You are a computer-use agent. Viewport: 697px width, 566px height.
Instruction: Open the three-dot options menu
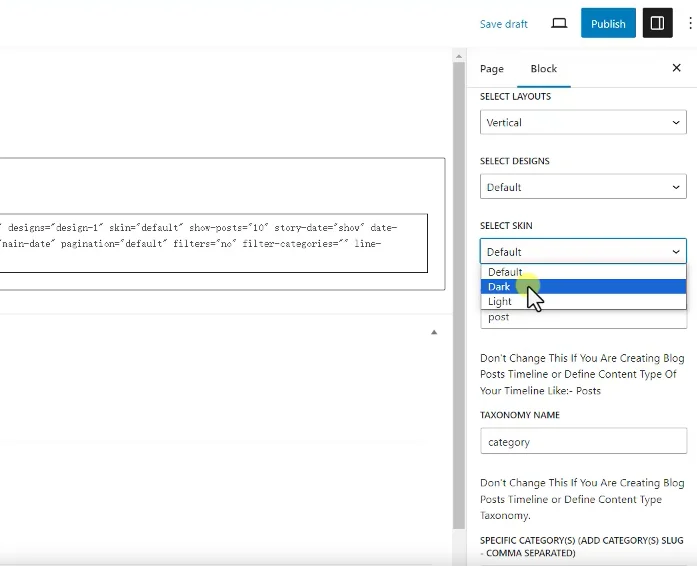click(689, 23)
